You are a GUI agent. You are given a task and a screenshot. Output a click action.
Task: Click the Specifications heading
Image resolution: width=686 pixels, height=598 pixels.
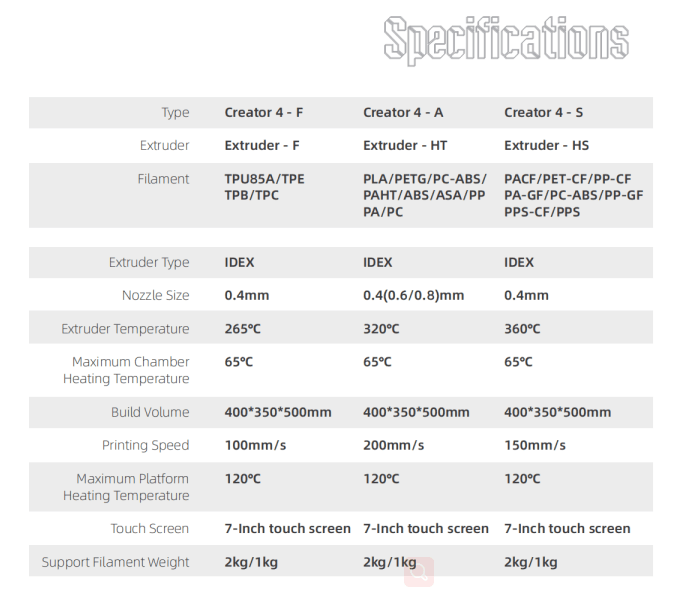point(507,42)
